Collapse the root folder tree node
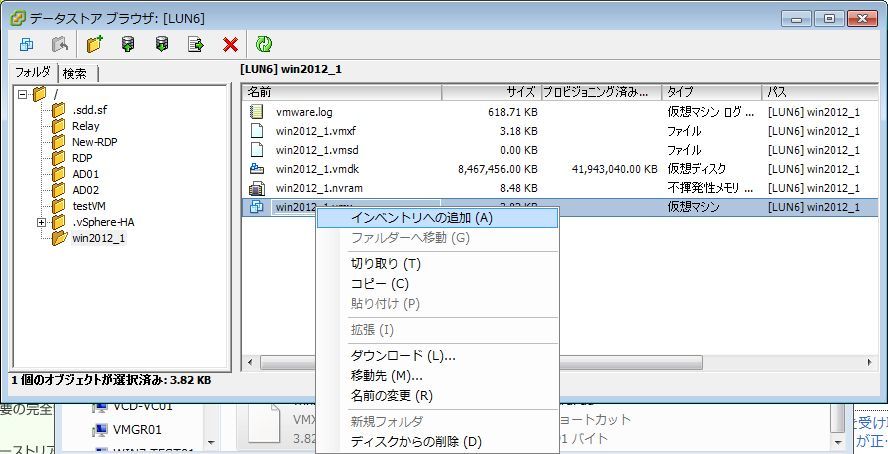The image size is (888, 454). [x=23, y=94]
